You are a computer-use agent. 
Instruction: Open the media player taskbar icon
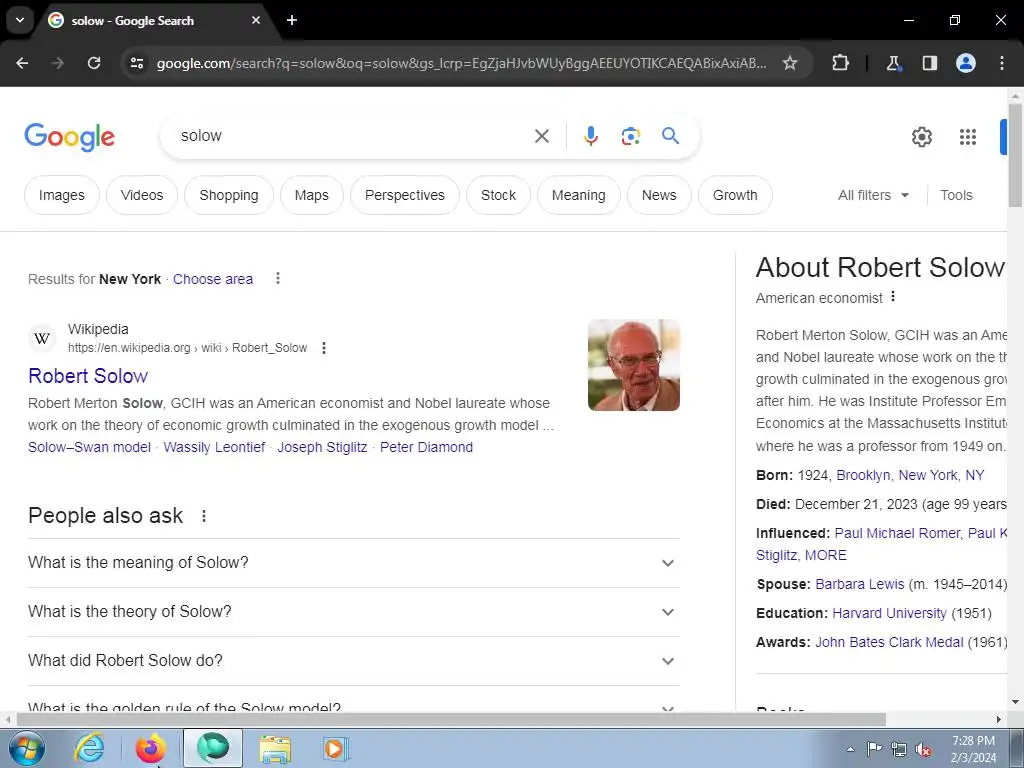[x=336, y=748]
